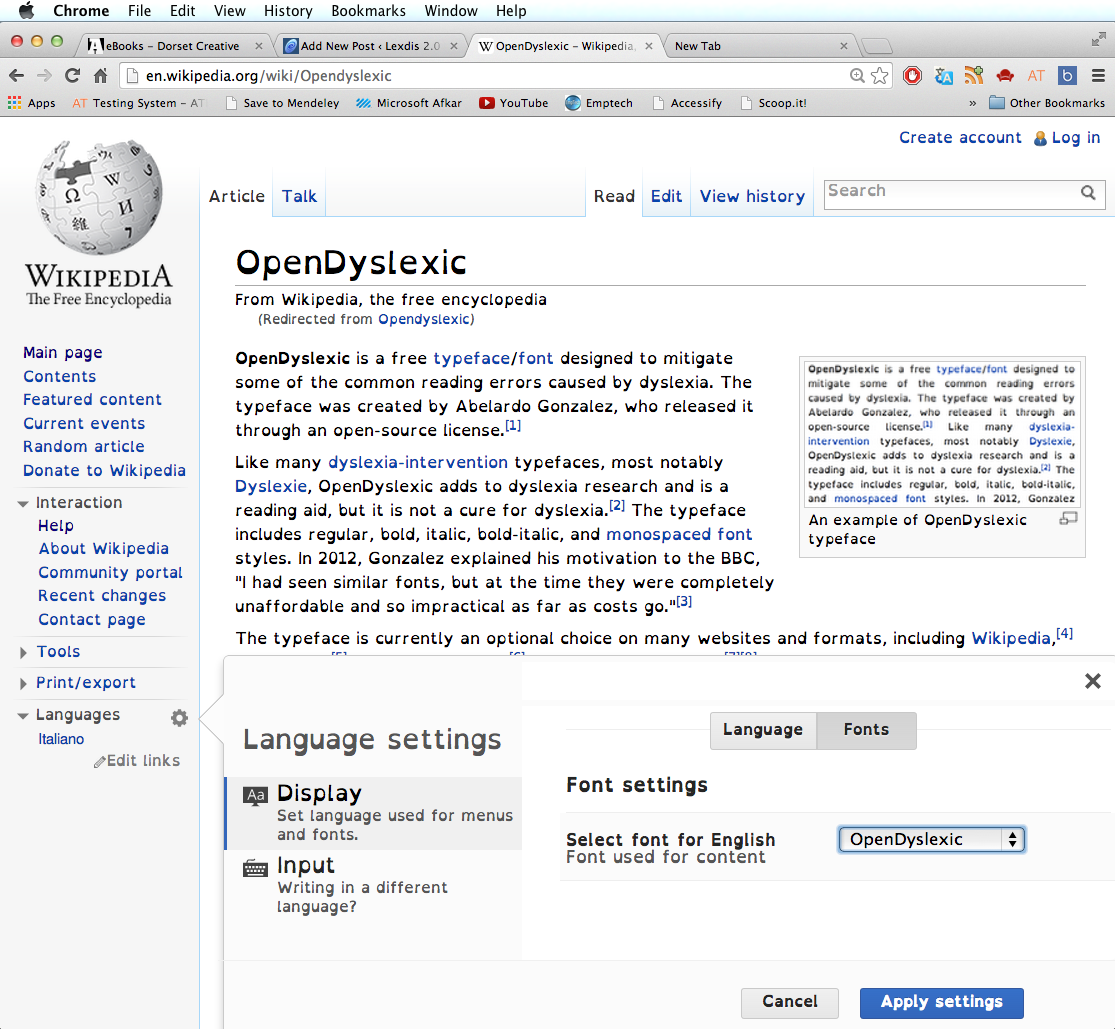
Task: Open the Emptech bookmark
Action: (x=599, y=103)
